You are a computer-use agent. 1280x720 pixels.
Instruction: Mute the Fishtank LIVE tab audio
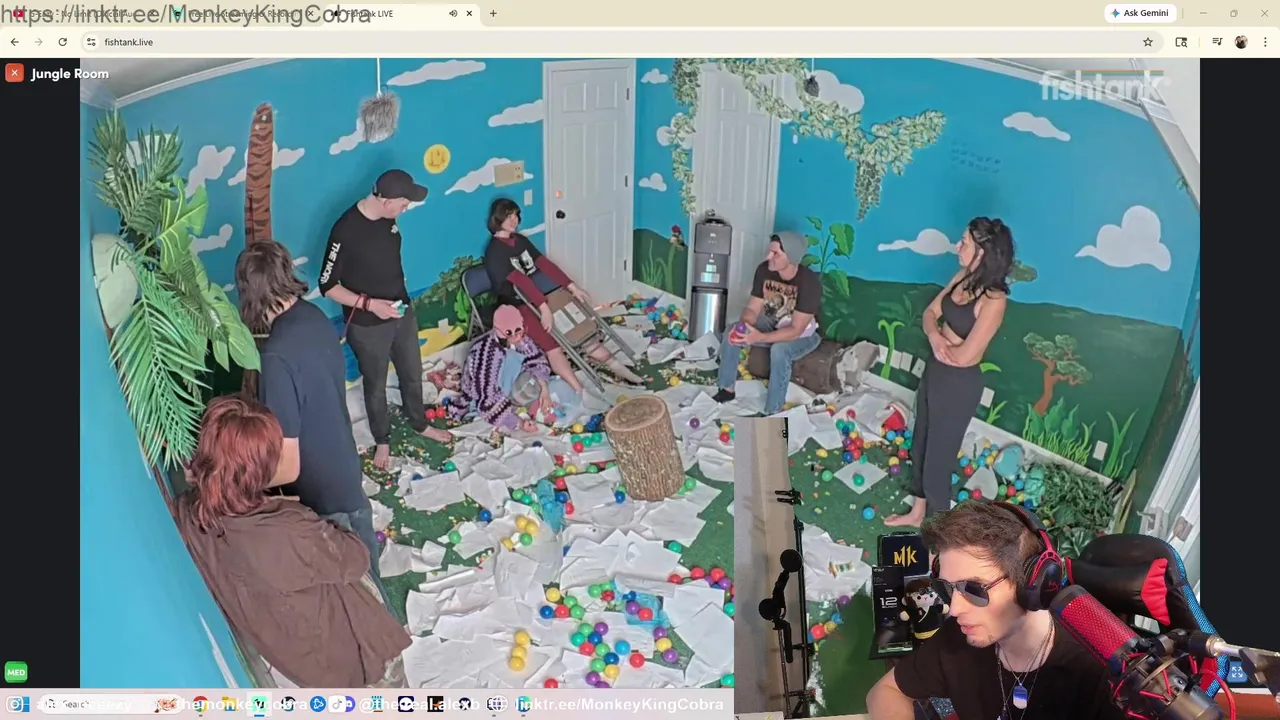[453, 13]
